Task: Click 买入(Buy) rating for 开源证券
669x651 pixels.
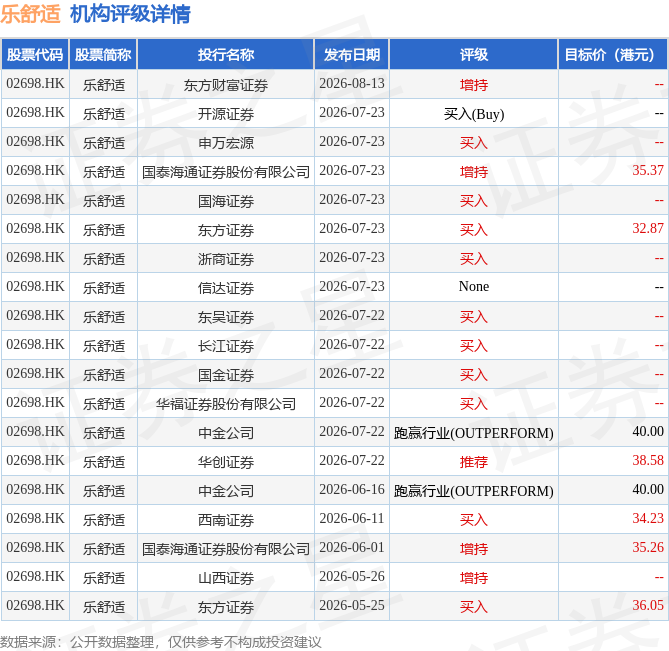Action: [x=474, y=114]
